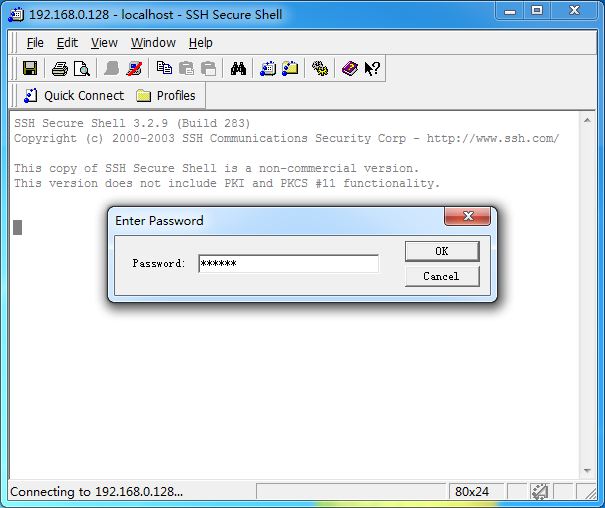Click the Copy icon
Image resolution: width=605 pixels, height=508 pixels.
(x=164, y=68)
